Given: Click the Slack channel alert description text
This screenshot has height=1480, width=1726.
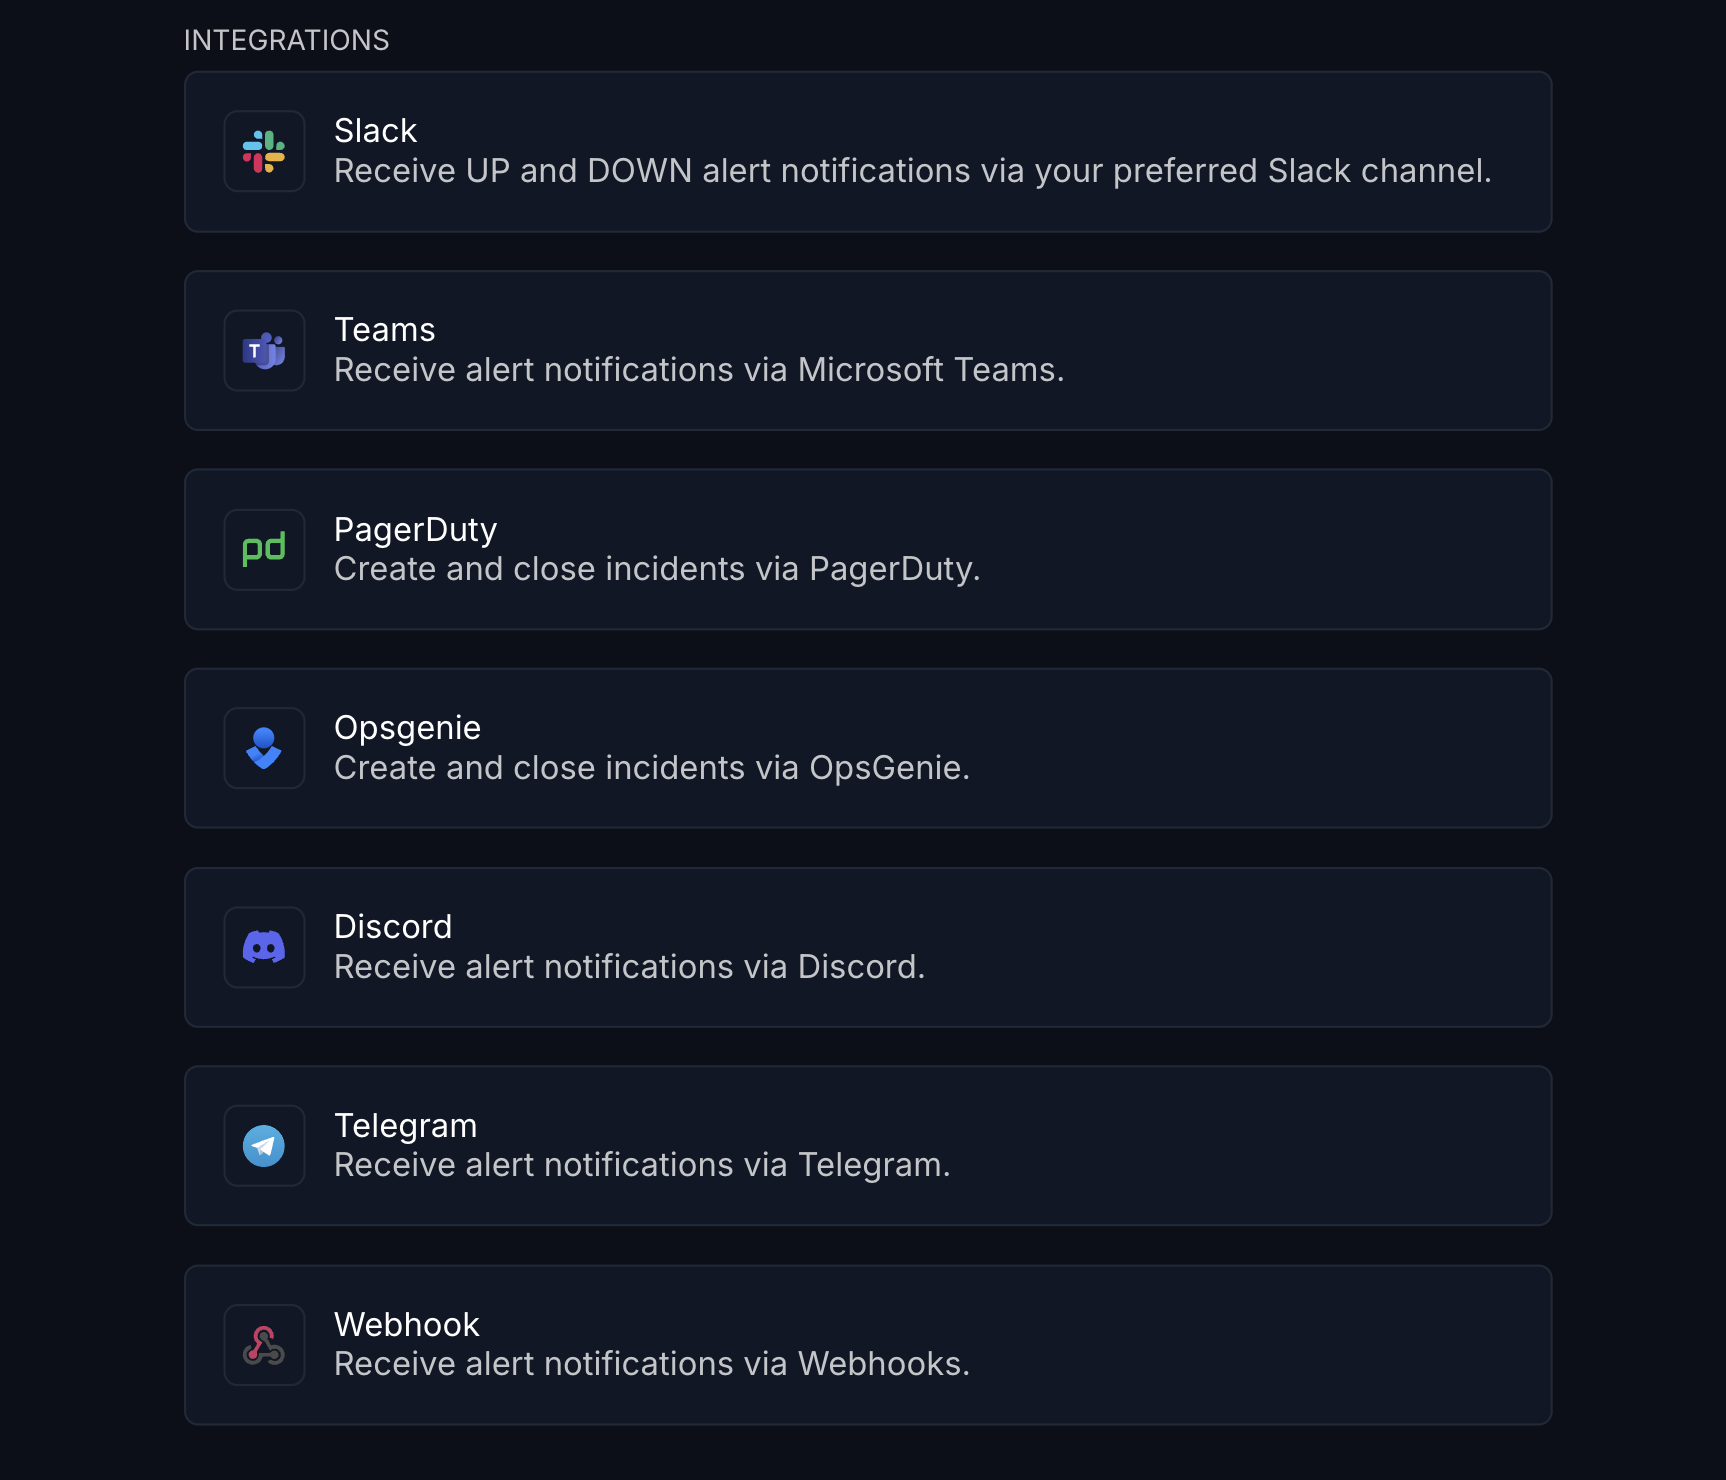Looking at the screenshot, I should pos(912,171).
